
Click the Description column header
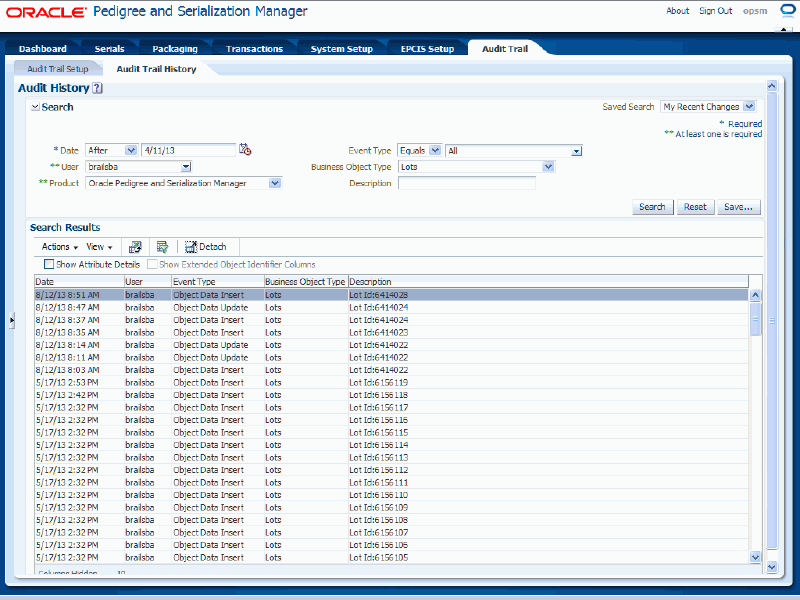[x=548, y=282]
